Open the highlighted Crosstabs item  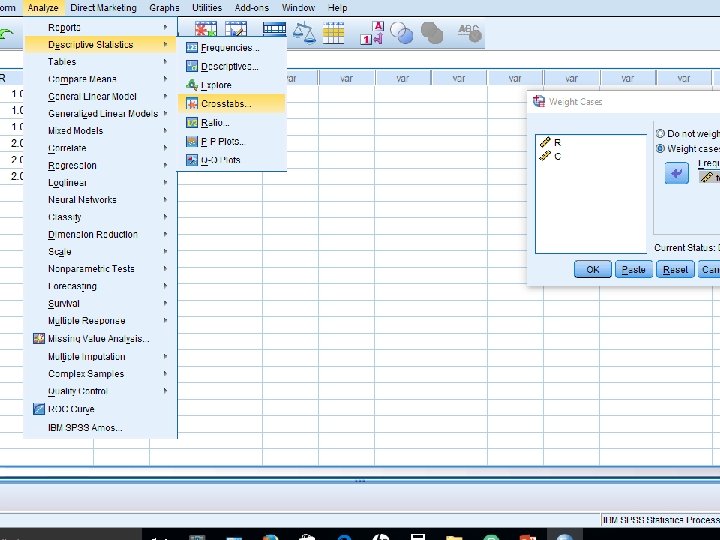click(232, 104)
